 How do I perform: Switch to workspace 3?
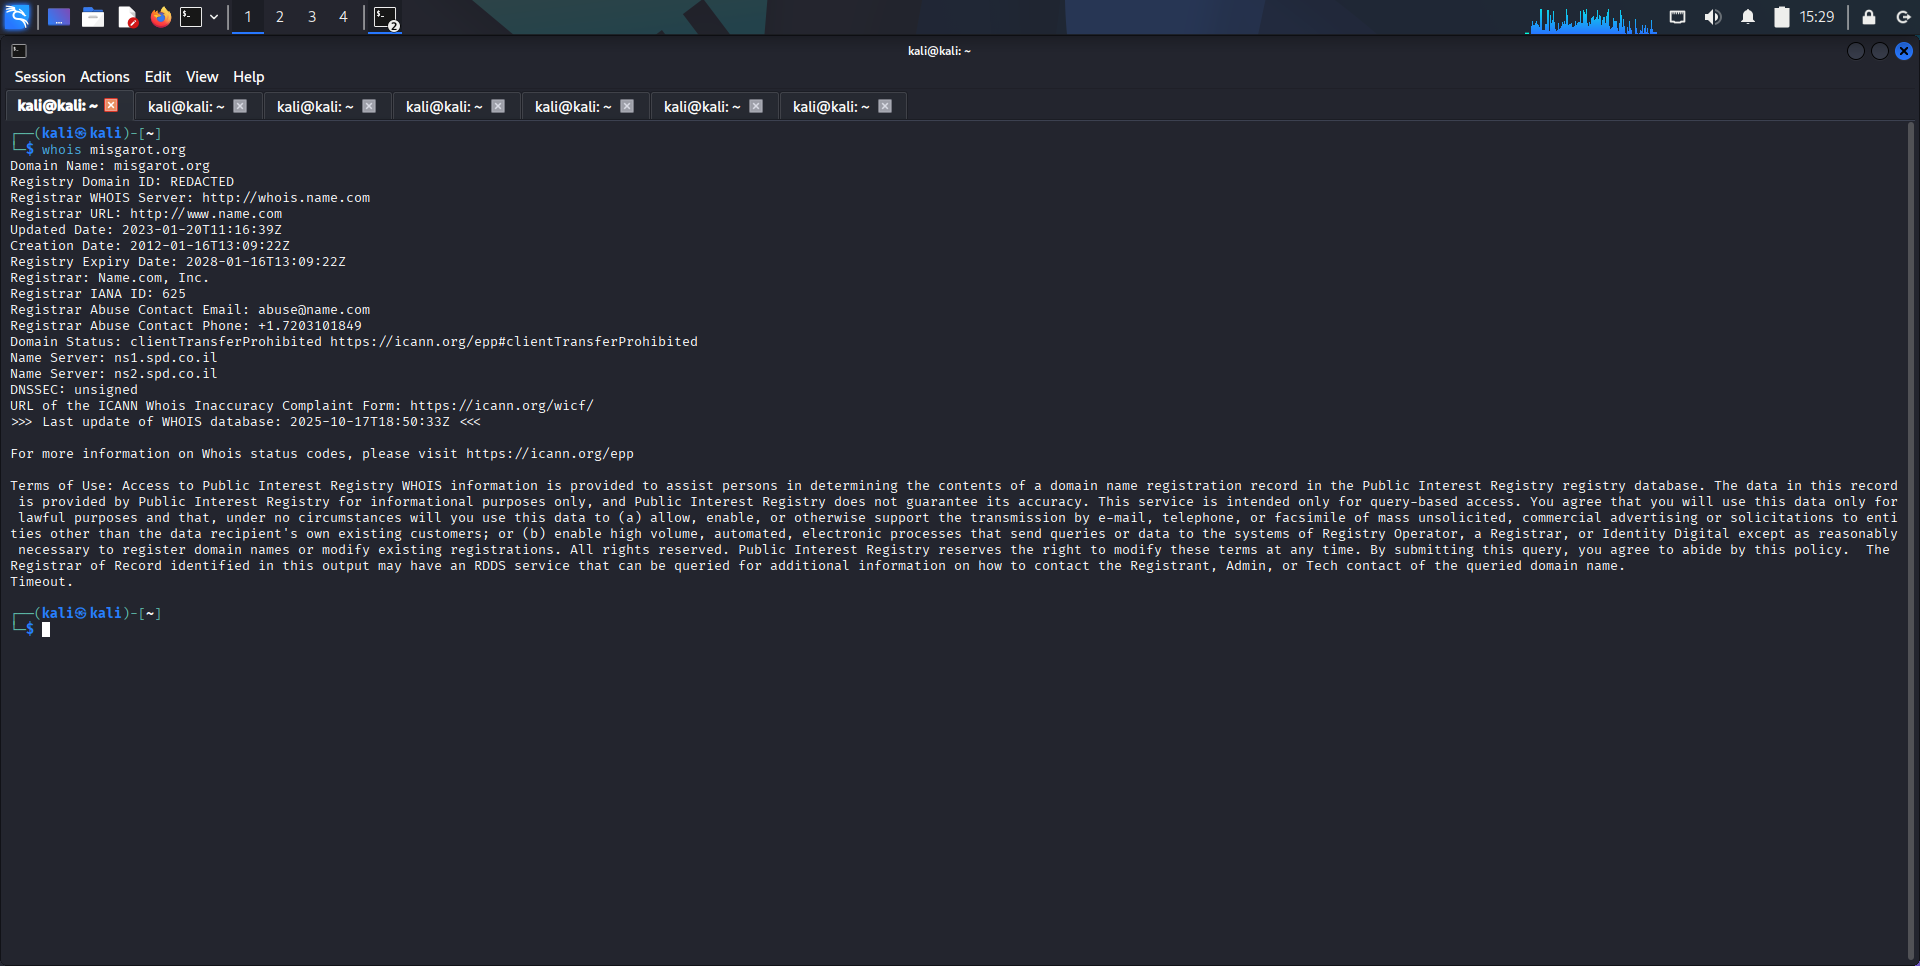pos(312,17)
